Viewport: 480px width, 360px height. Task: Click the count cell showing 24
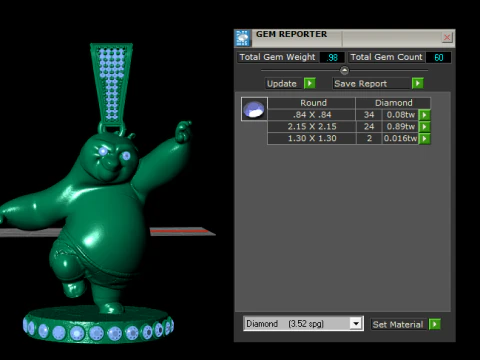click(369, 127)
